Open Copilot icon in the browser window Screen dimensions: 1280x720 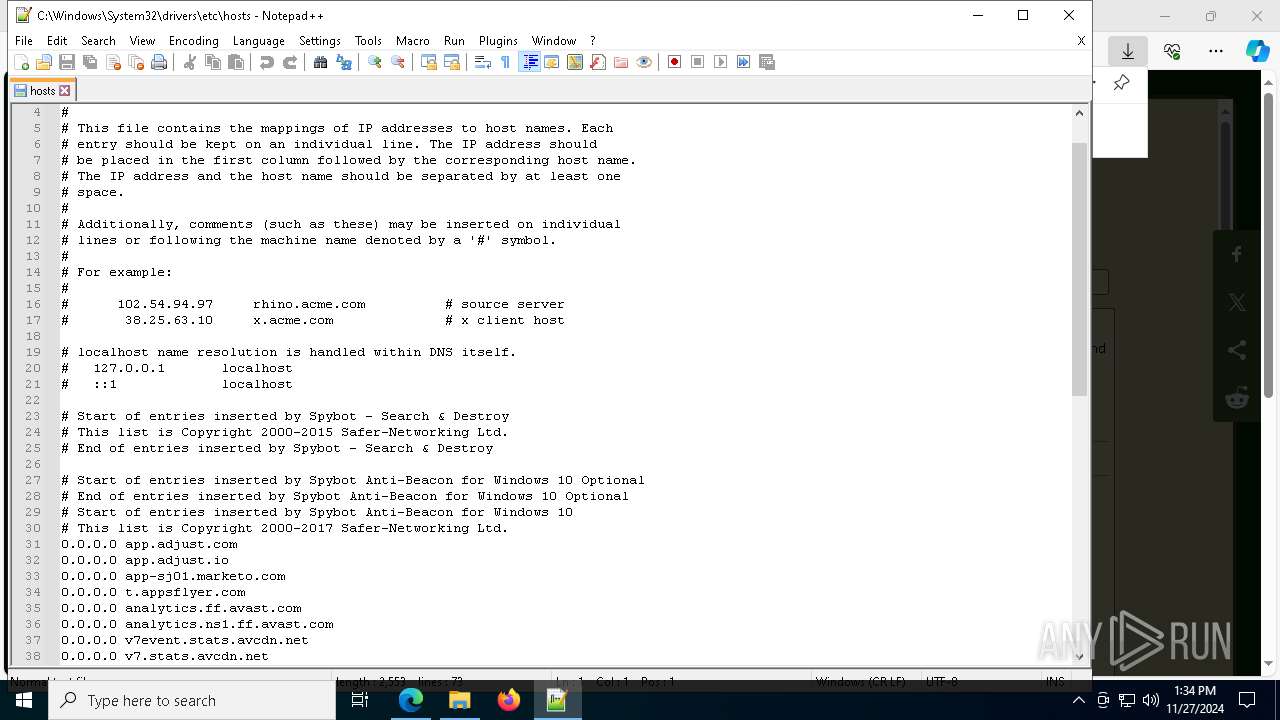coord(1257,50)
